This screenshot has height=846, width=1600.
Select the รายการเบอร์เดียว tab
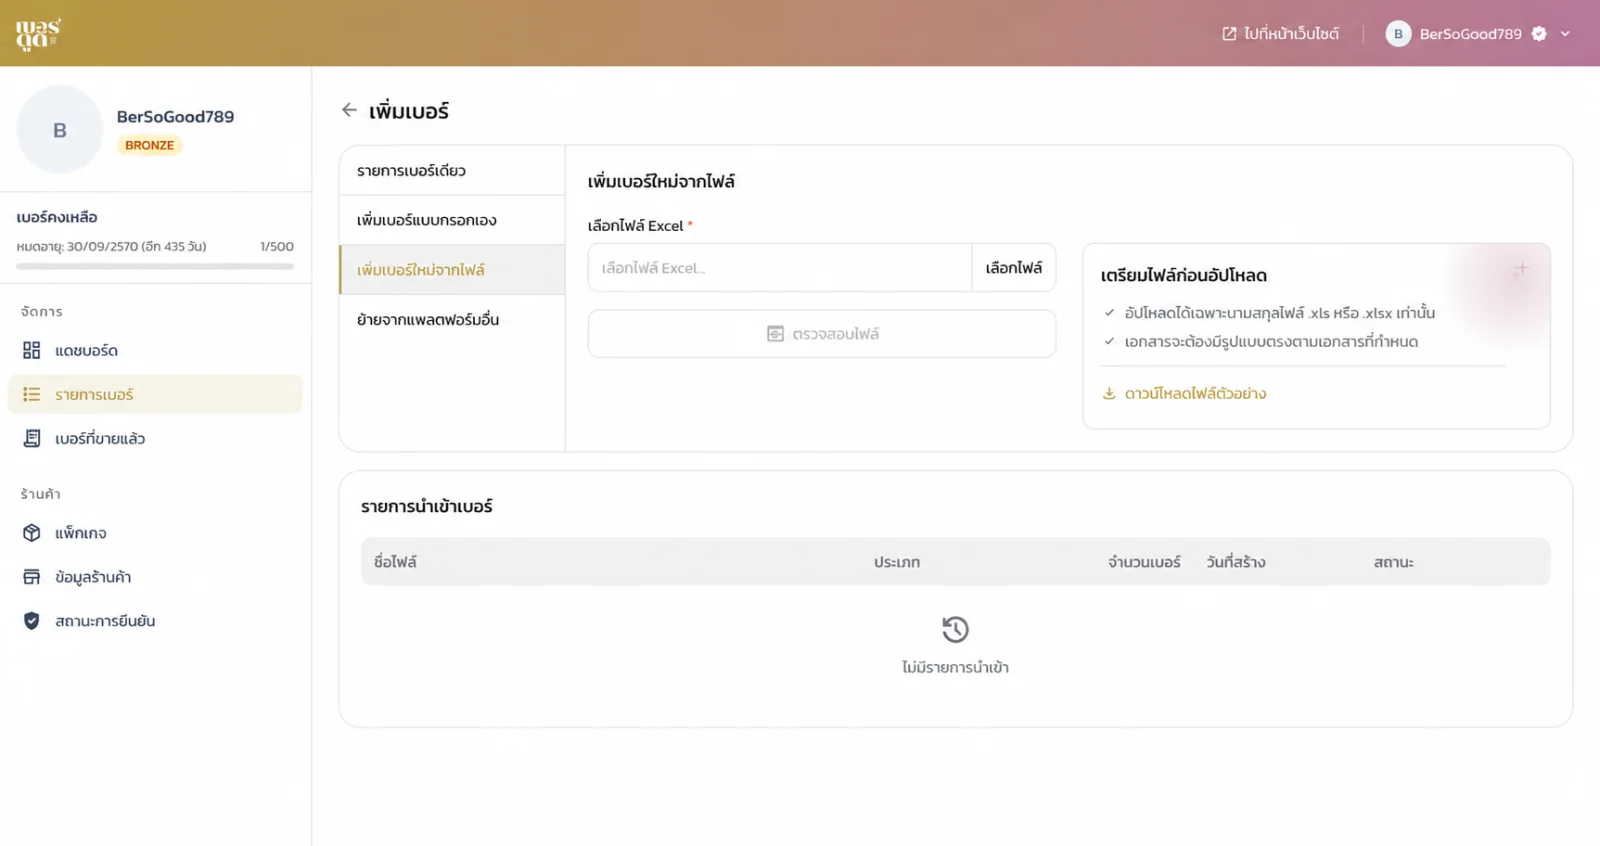[452, 171]
